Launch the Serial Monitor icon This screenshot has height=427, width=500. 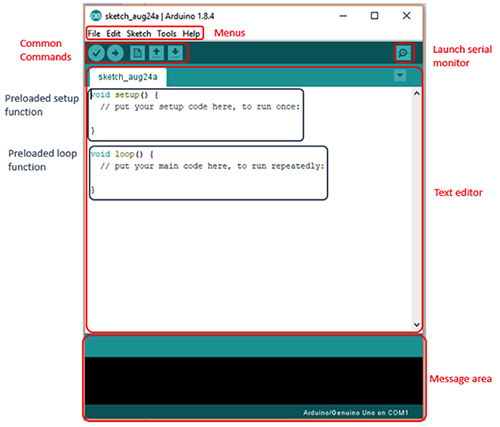pos(403,53)
